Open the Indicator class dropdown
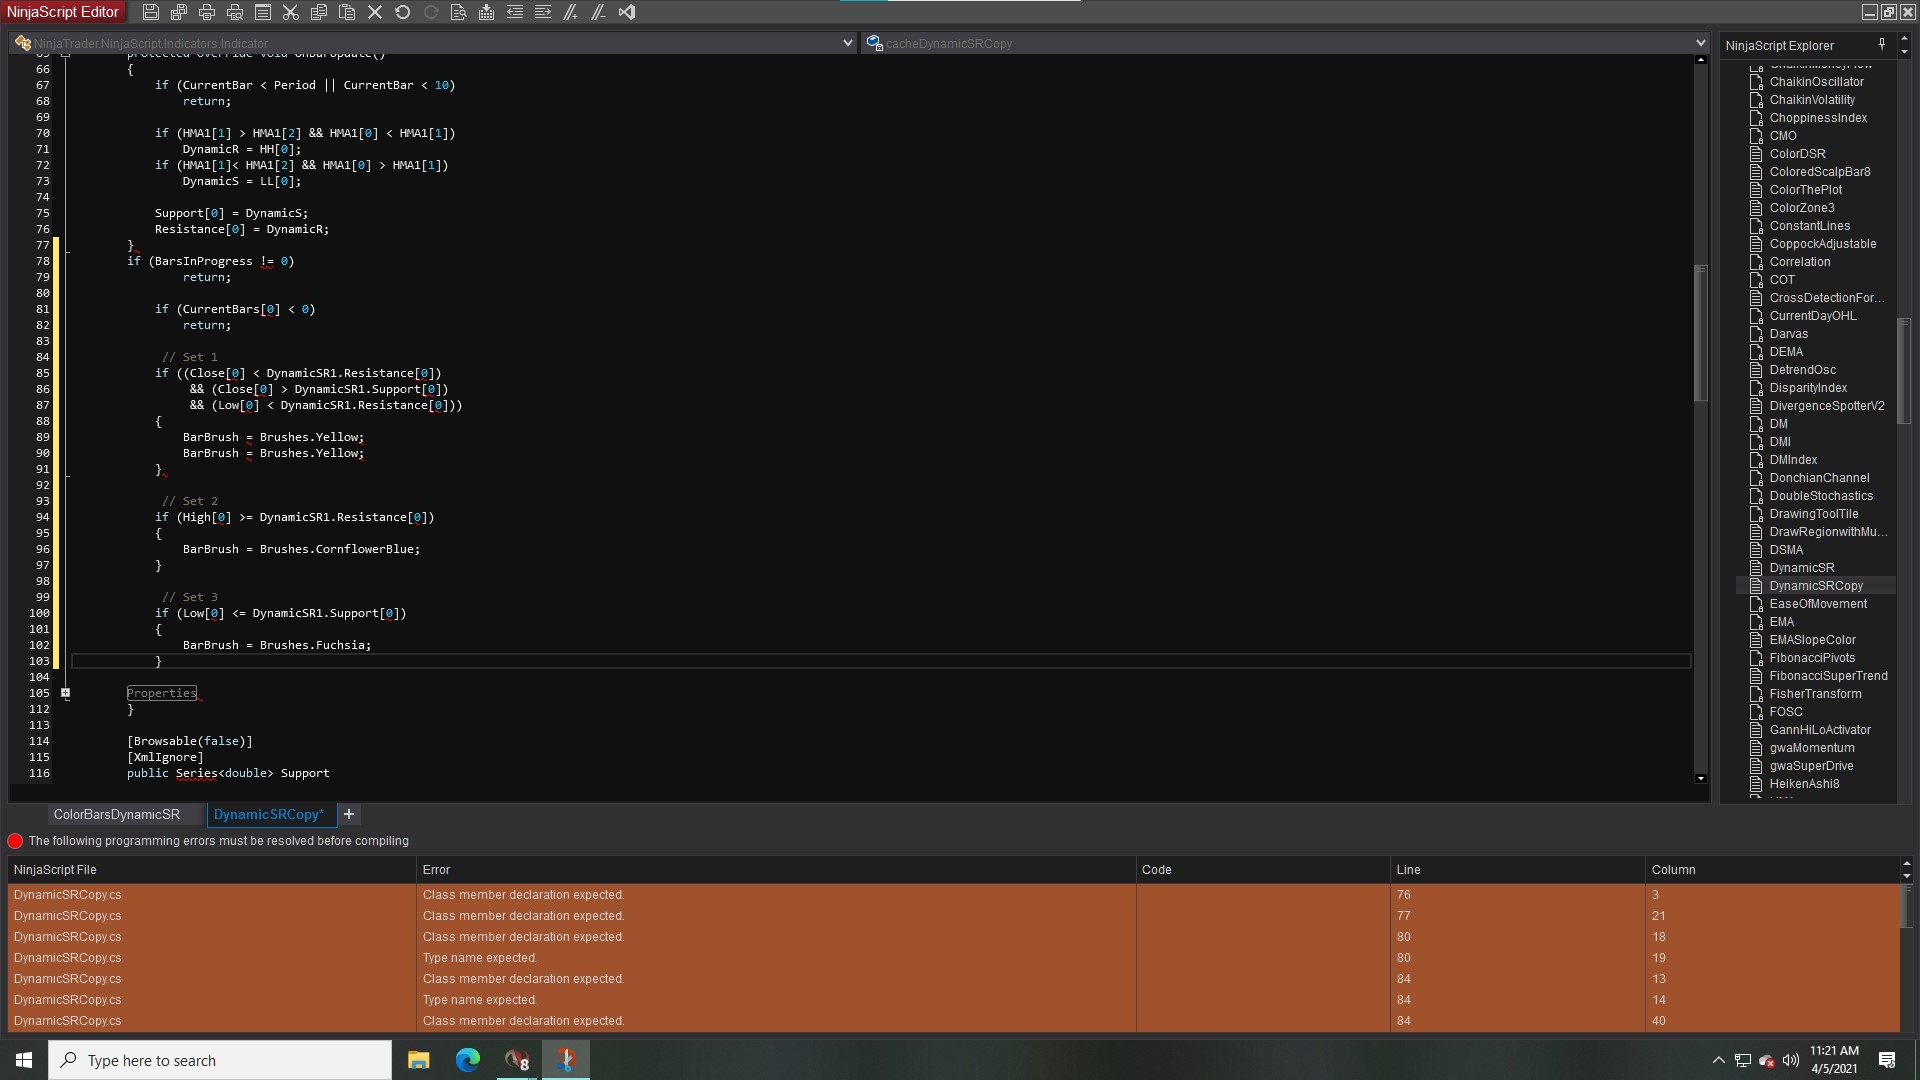 tap(847, 43)
